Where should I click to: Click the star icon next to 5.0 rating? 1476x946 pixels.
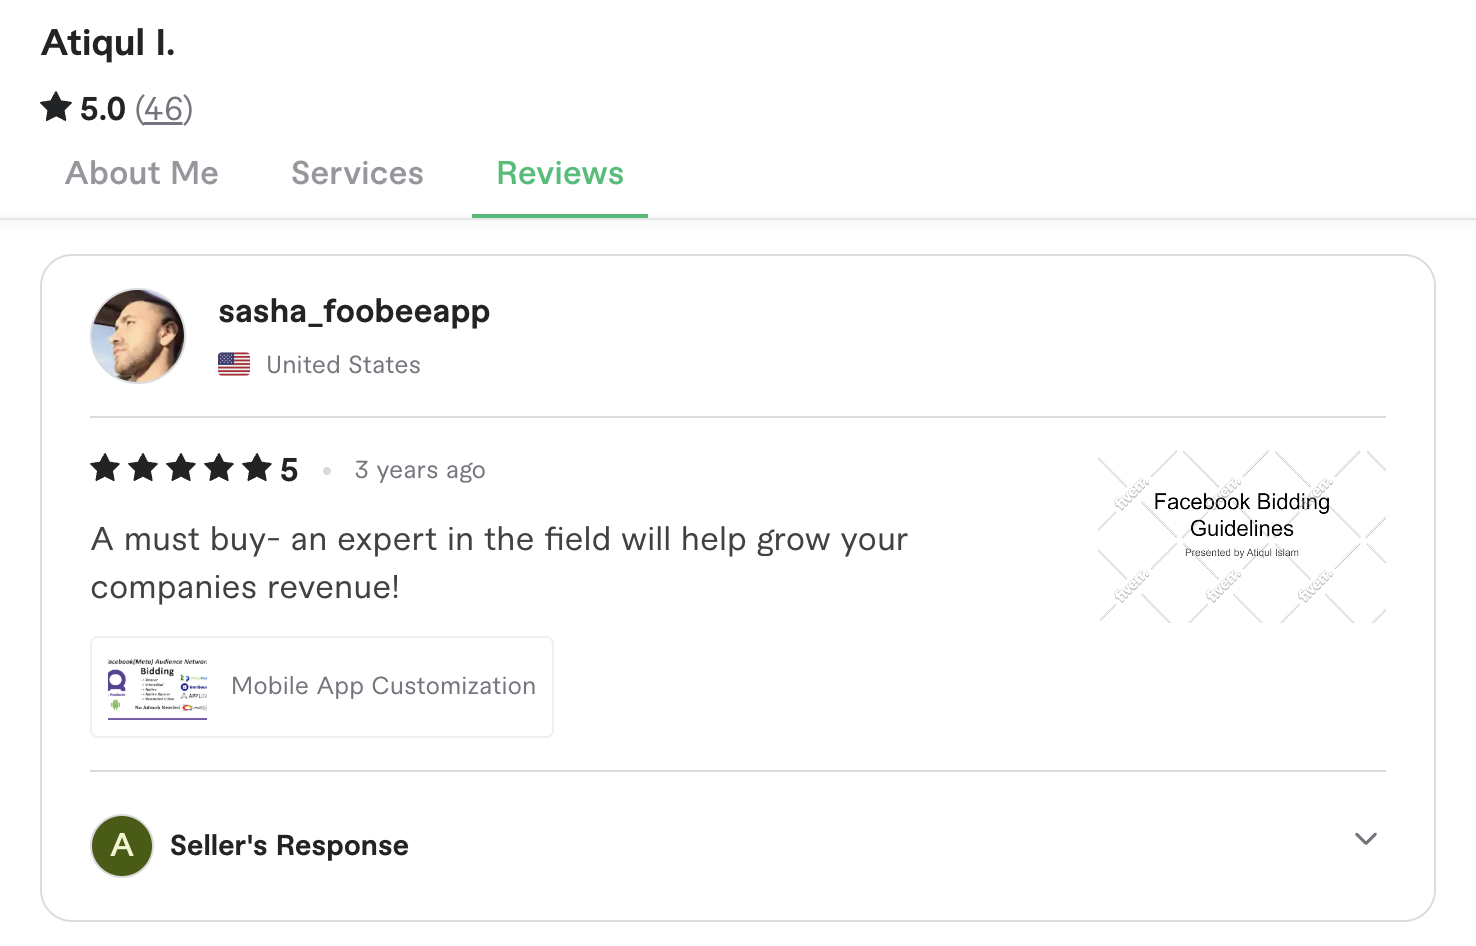click(x=56, y=108)
